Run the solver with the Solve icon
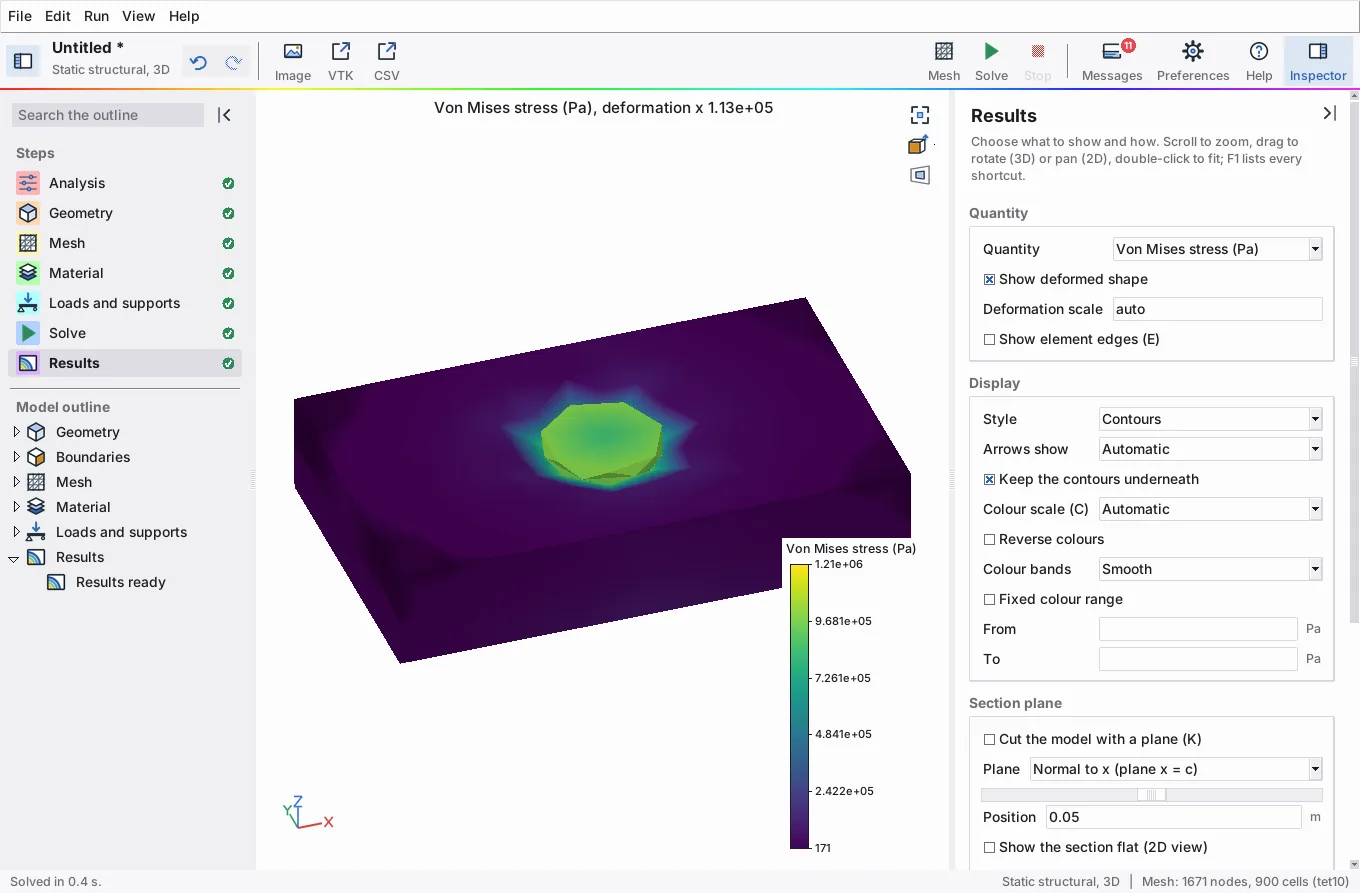Screen dimensions: 1360x893 (991, 61)
